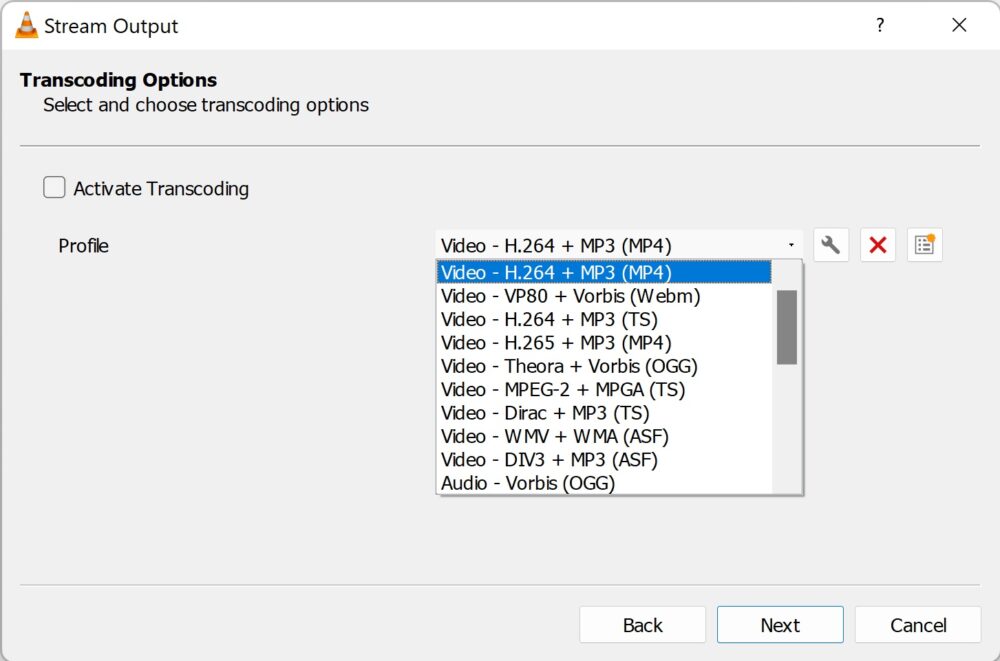Delete the current profile with the red X
This screenshot has height=661, width=1000.
[877, 244]
